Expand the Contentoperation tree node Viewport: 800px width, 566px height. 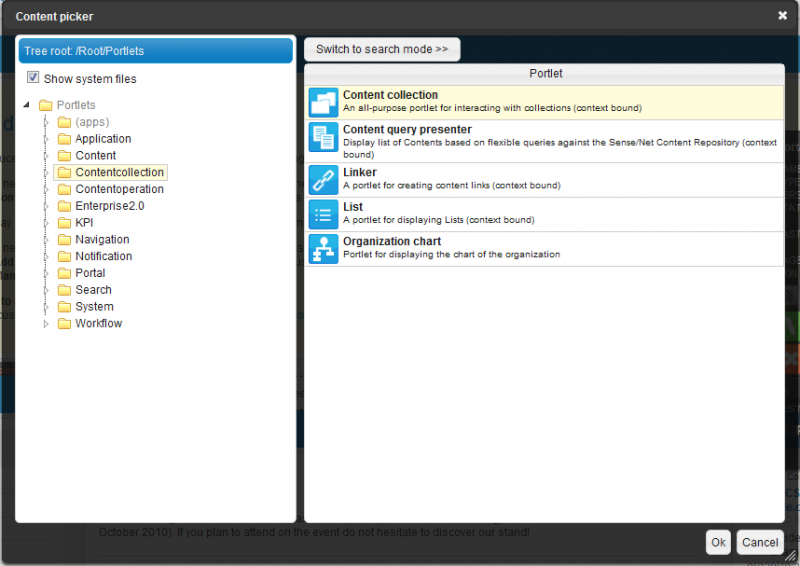pyautogui.click(x=46, y=189)
